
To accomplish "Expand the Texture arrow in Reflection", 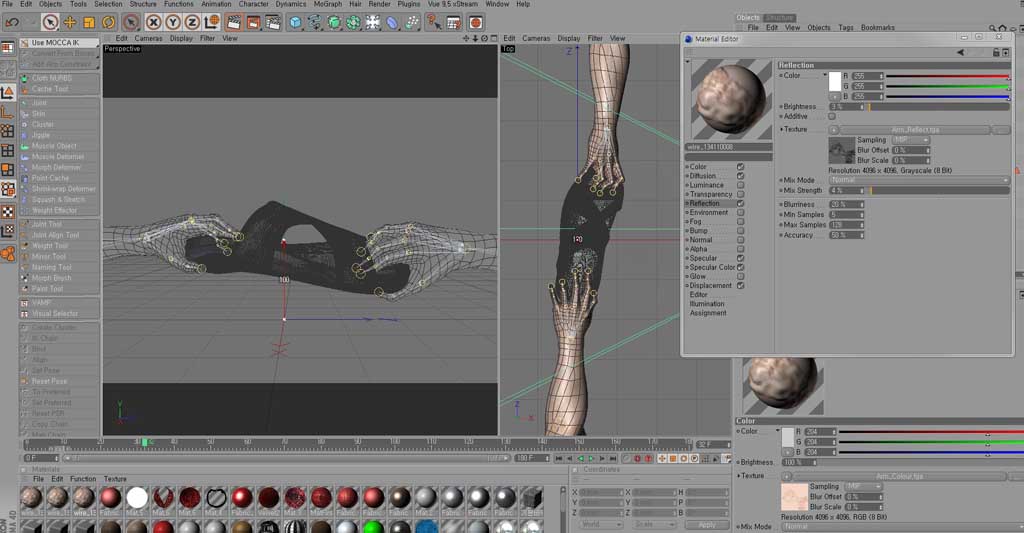I will [781, 129].
